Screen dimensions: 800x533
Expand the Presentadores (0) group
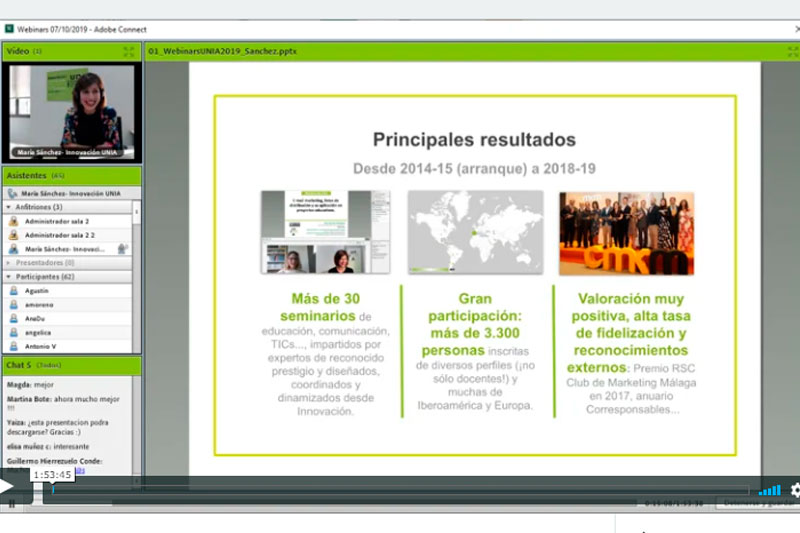(9, 262)
